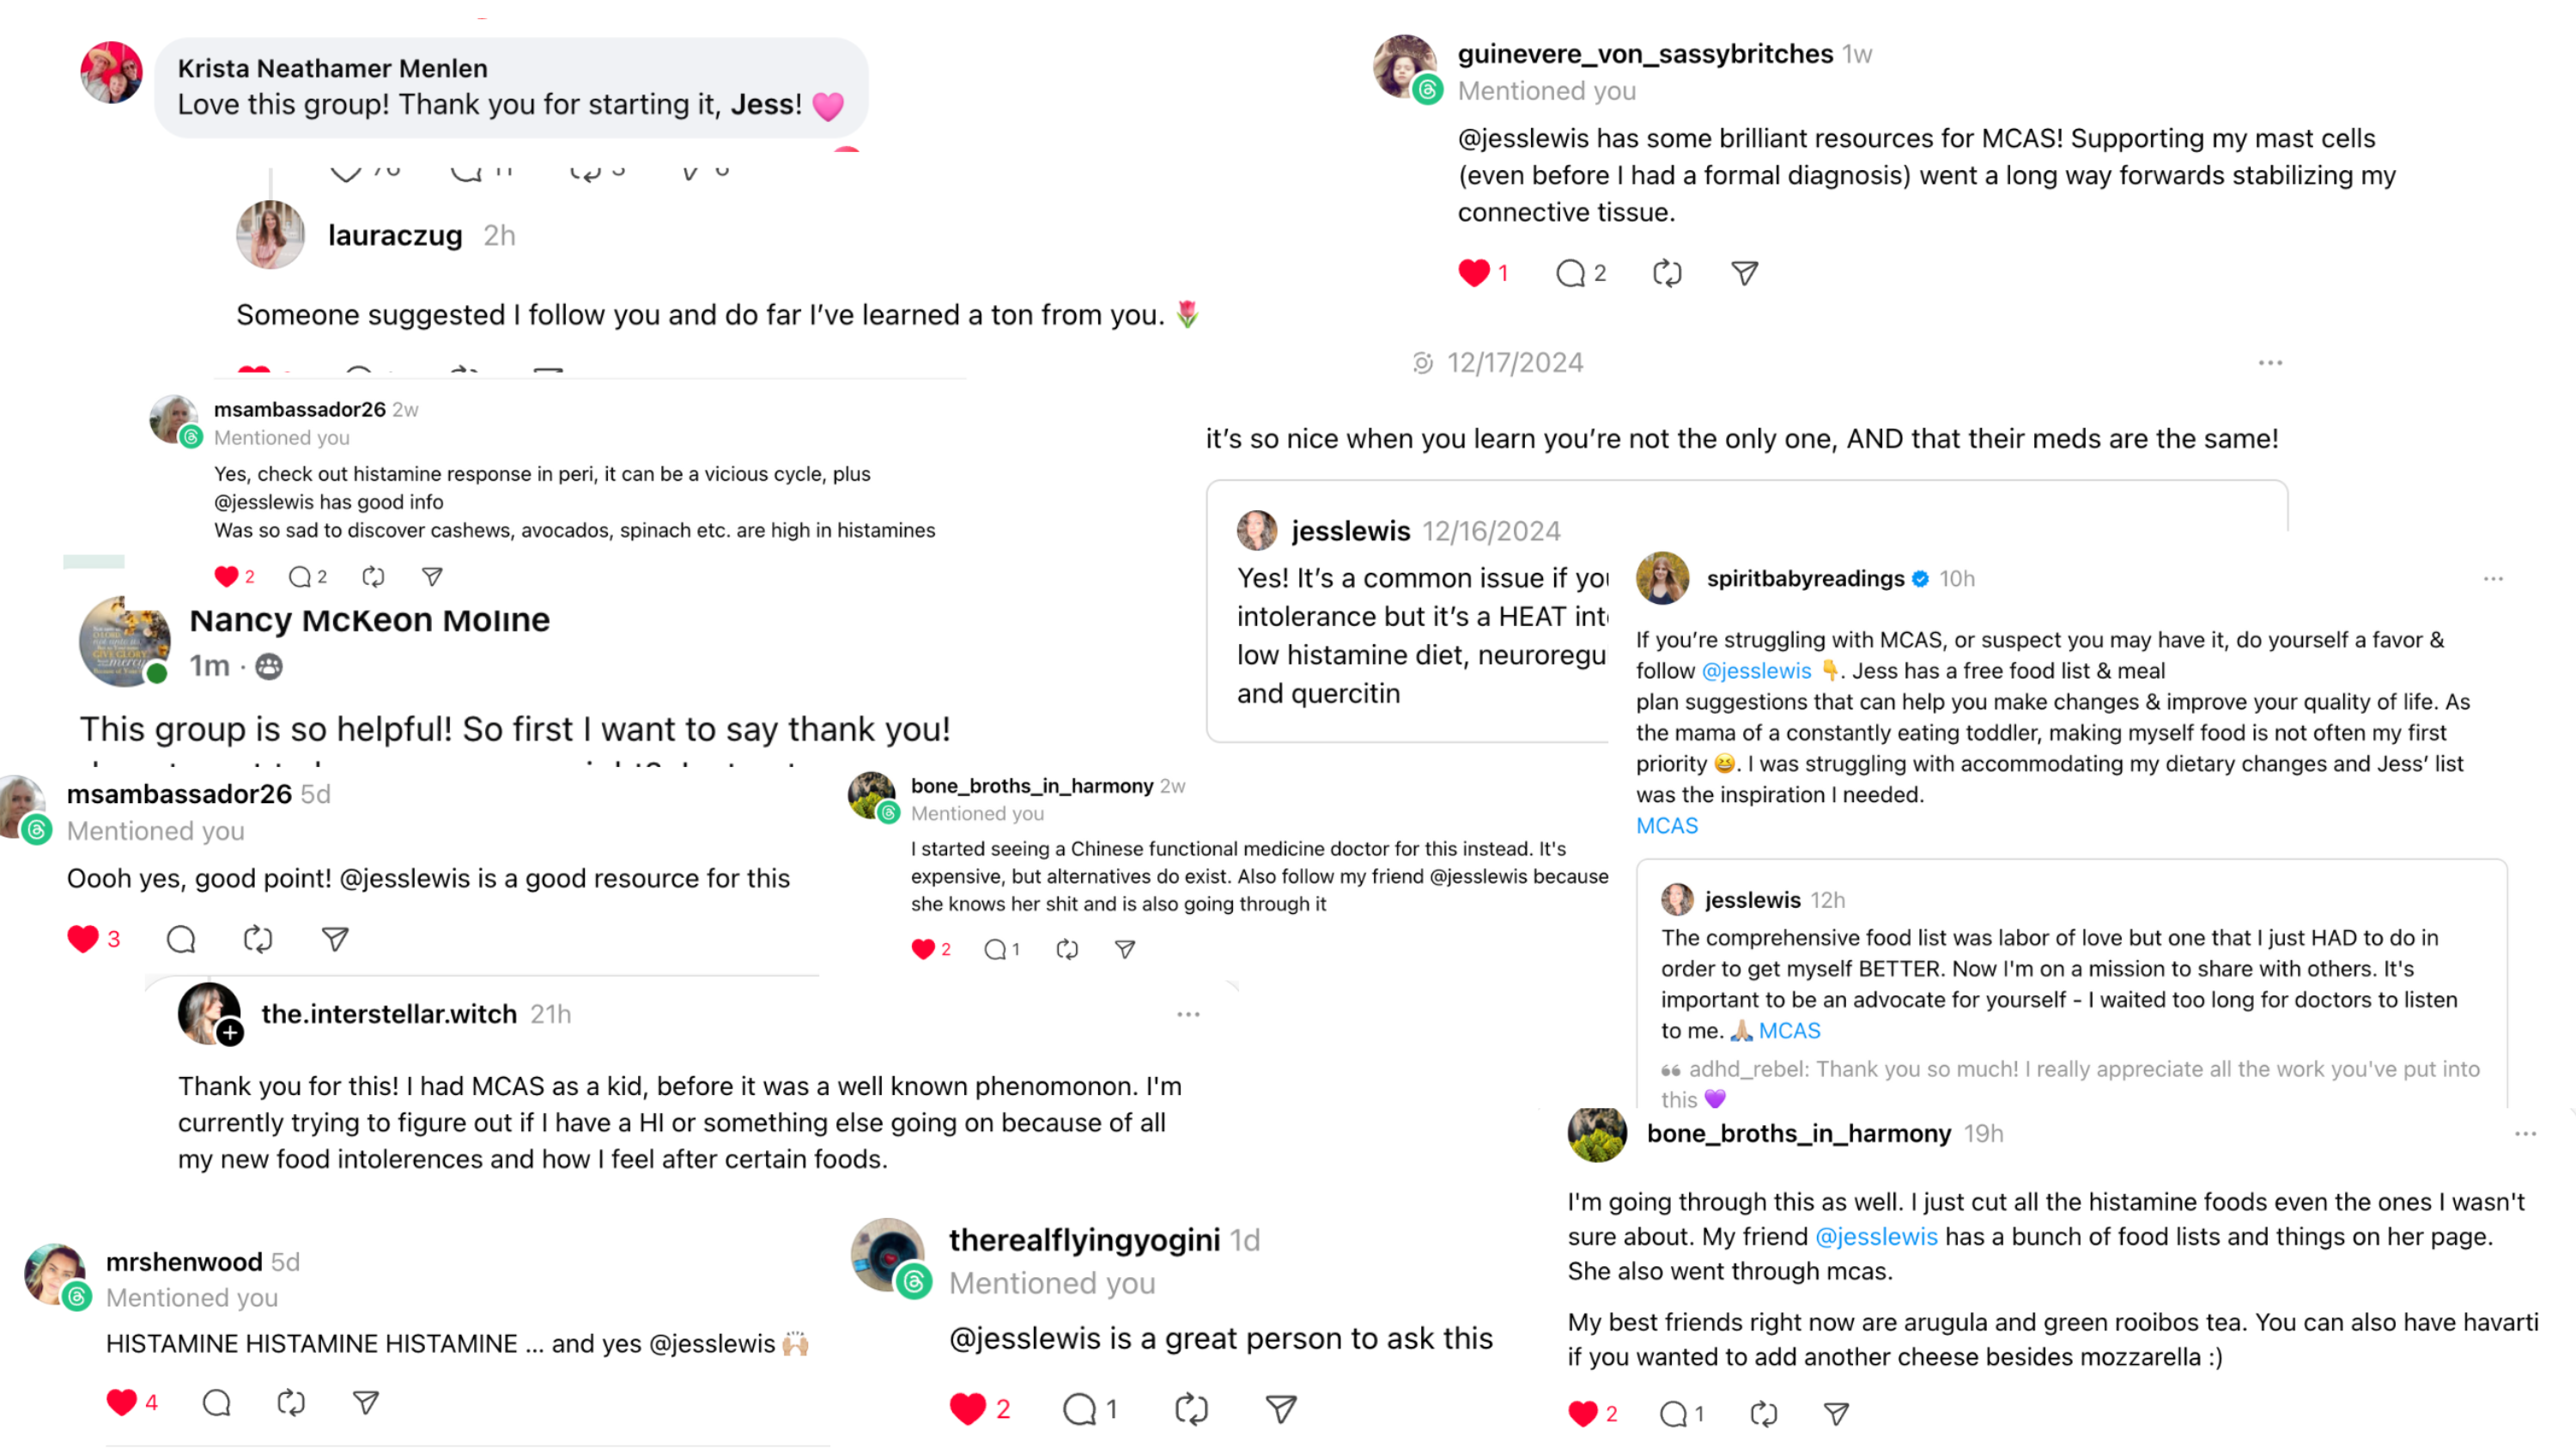The width and height of the screenshot is (2576, 1449).
Task: Share the guinevere_von_sassybritches post
Action: tap(1744, 273)
